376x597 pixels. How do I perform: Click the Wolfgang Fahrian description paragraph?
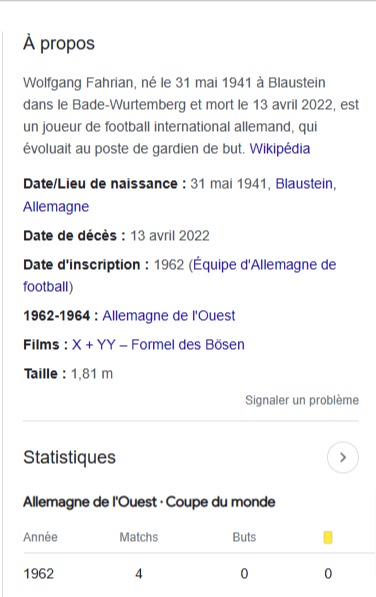pyautogui.click(x=191, y=115)
